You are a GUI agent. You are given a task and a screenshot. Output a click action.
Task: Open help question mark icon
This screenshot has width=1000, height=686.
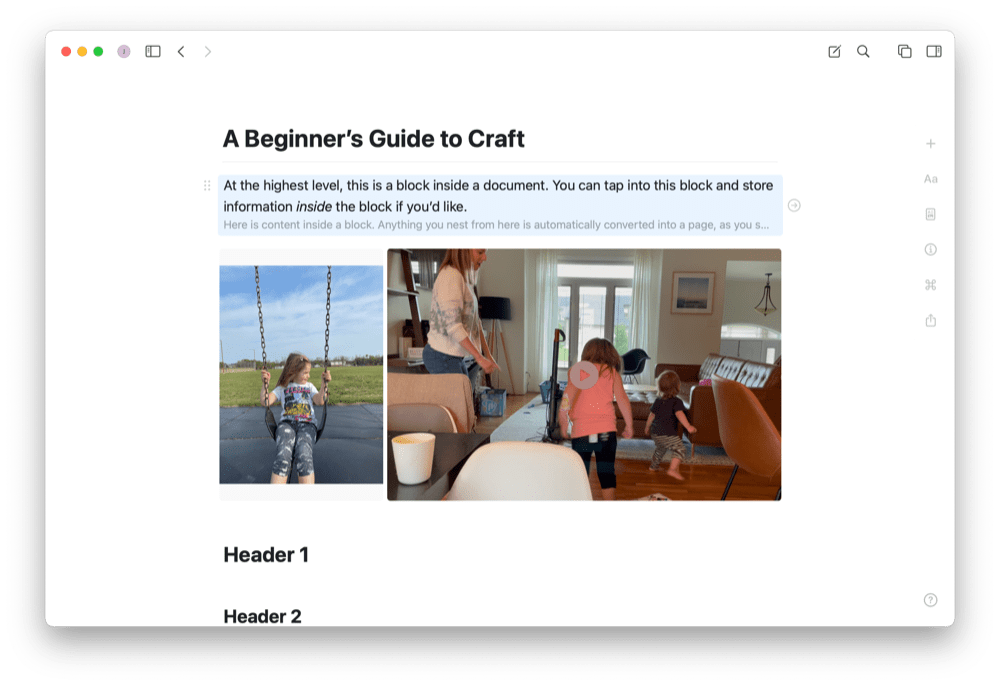coord(930,600)
